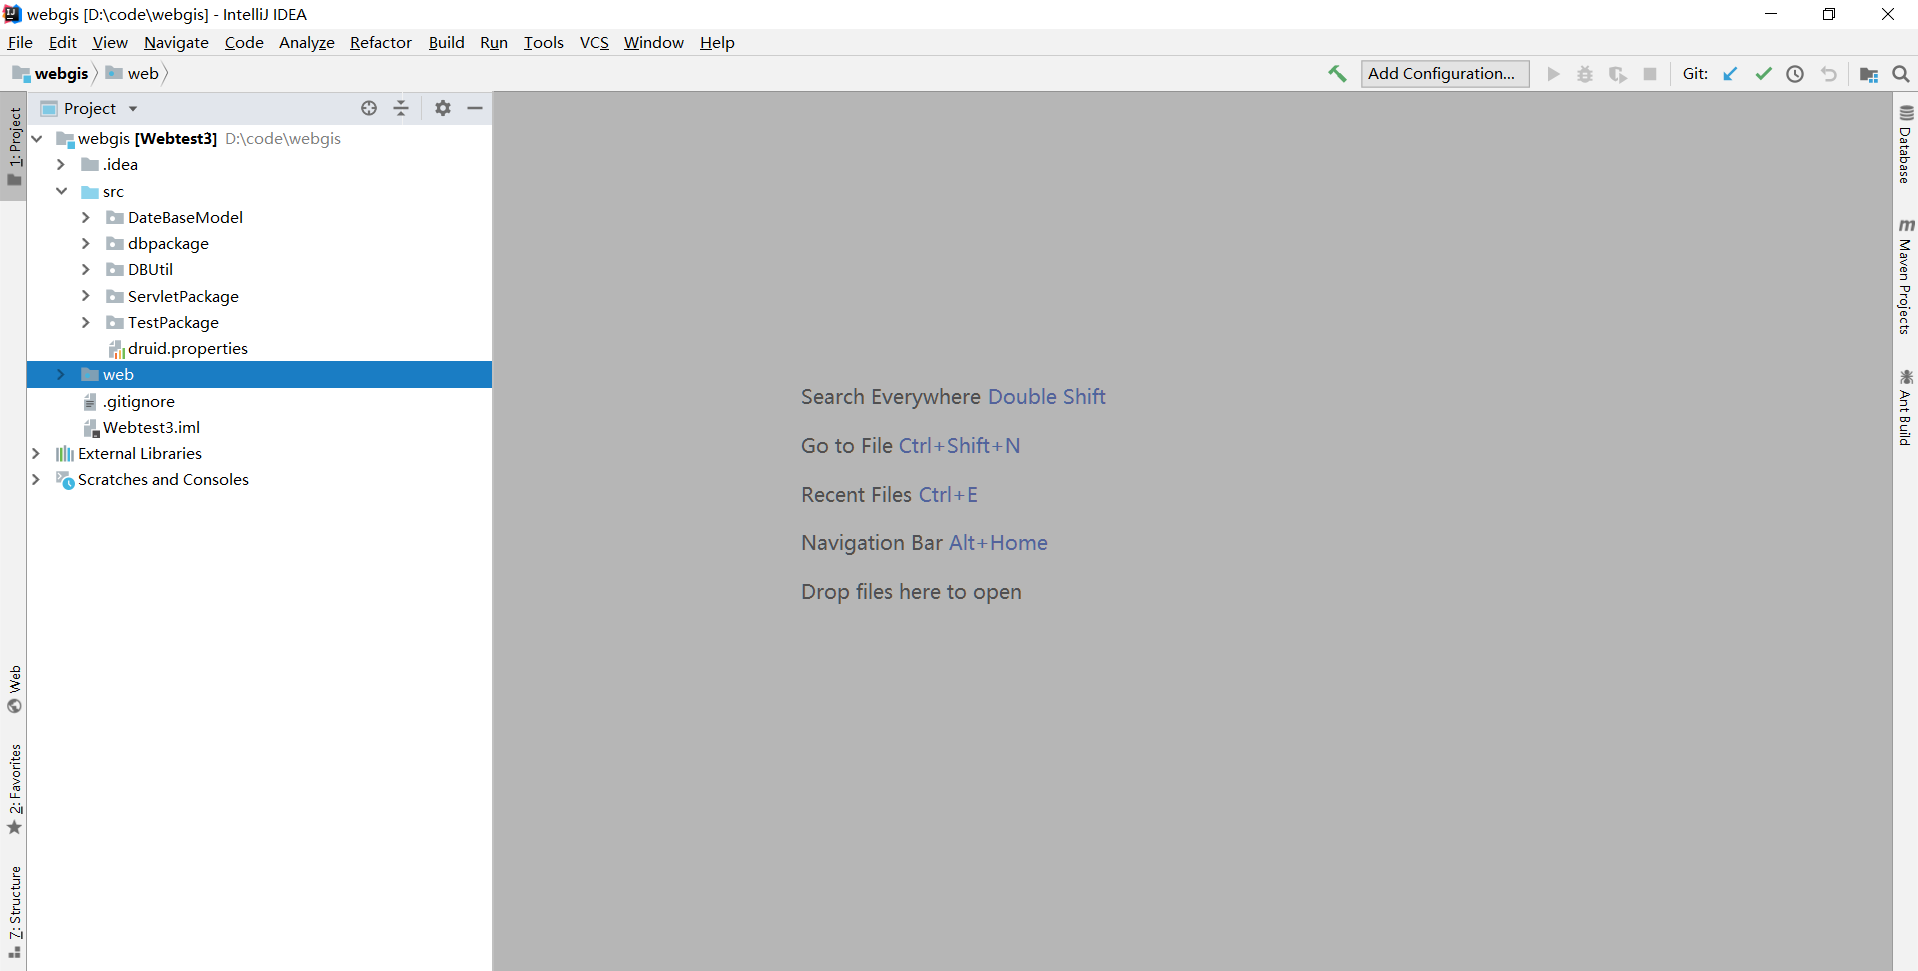Open the Analyze menu

[307, 43]
